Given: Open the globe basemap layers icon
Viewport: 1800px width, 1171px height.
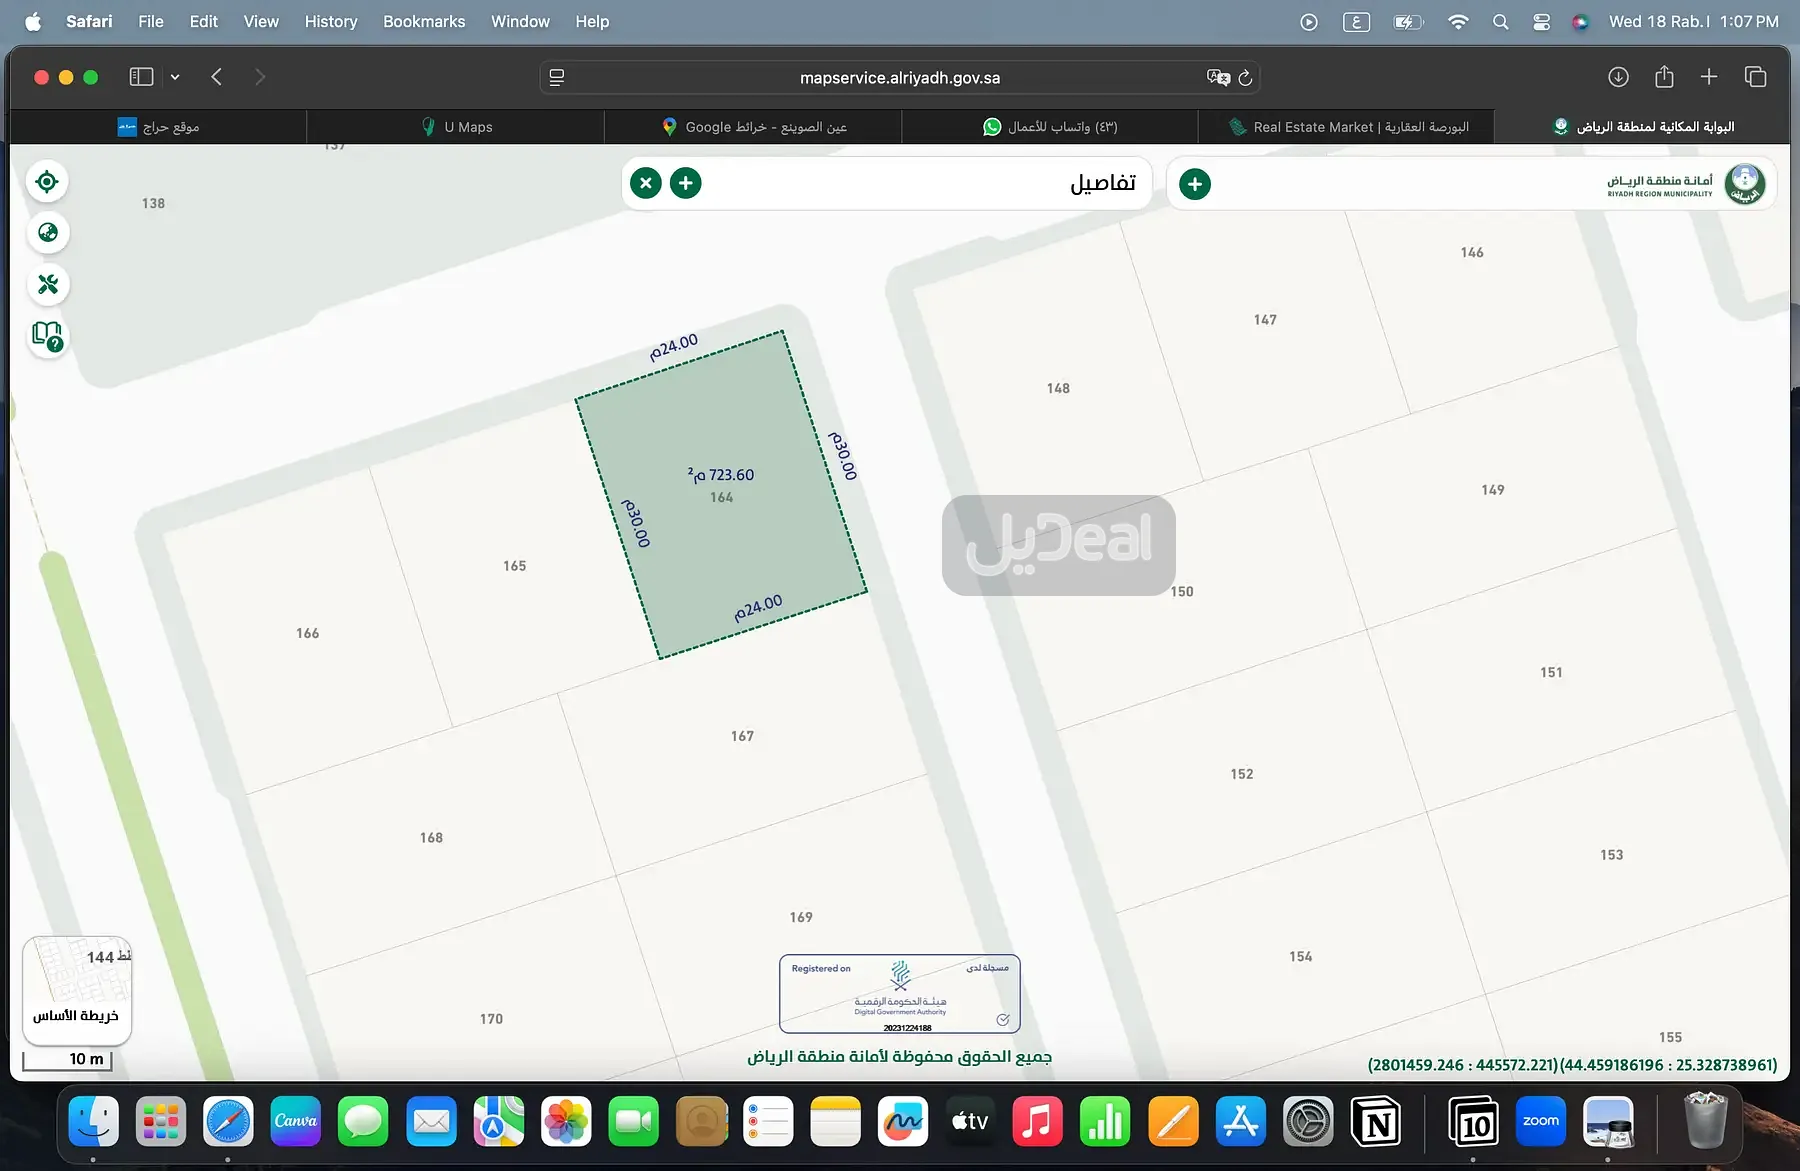Looking at the screenshot, I should click(x=47, y=233).
